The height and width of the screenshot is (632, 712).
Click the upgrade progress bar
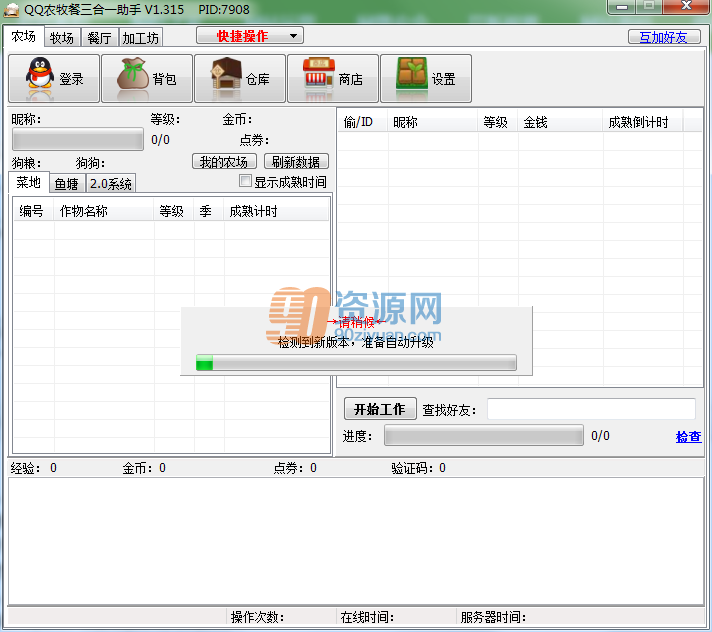(x=356, y=363)
